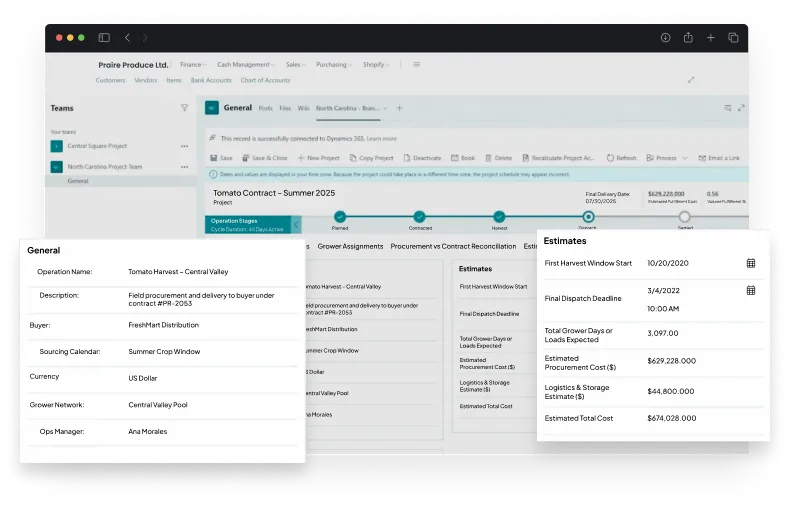The height and width of the screenshot is (508, 792).
Task: Create a New Project from the toolbar
Action: coord(319,158)
